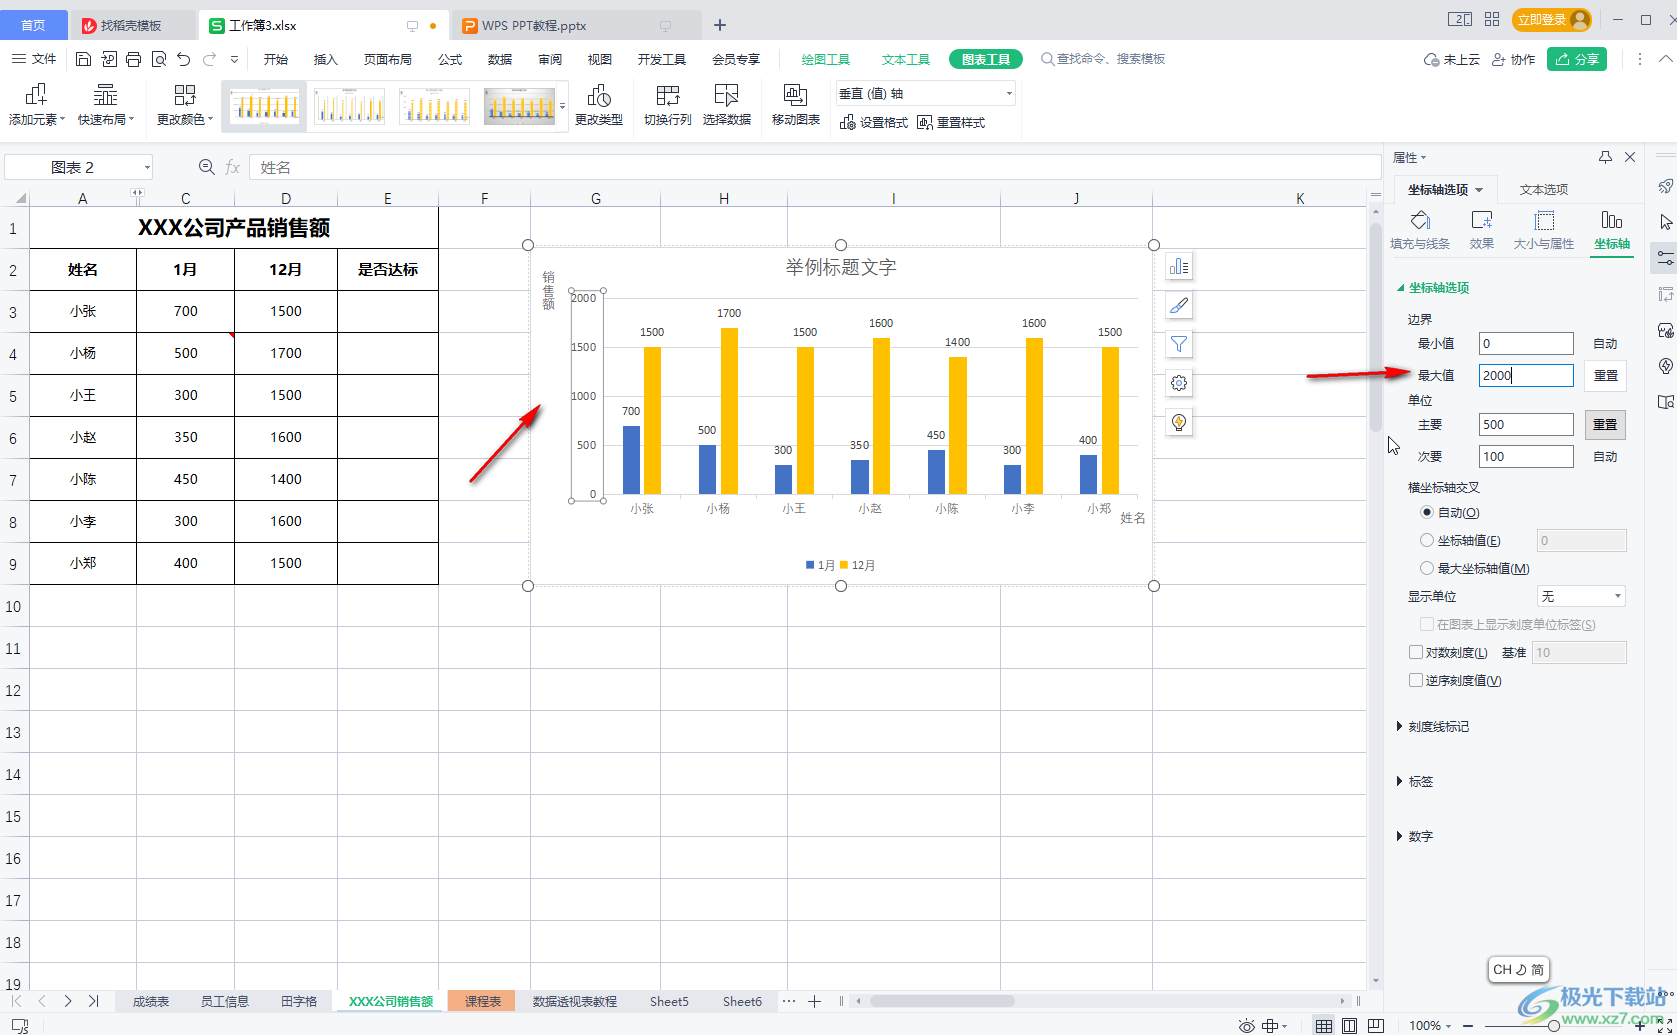1677x1035 pixels.
Task: Click the zoom slider handle in status bar
Action: point(1554,1025)
